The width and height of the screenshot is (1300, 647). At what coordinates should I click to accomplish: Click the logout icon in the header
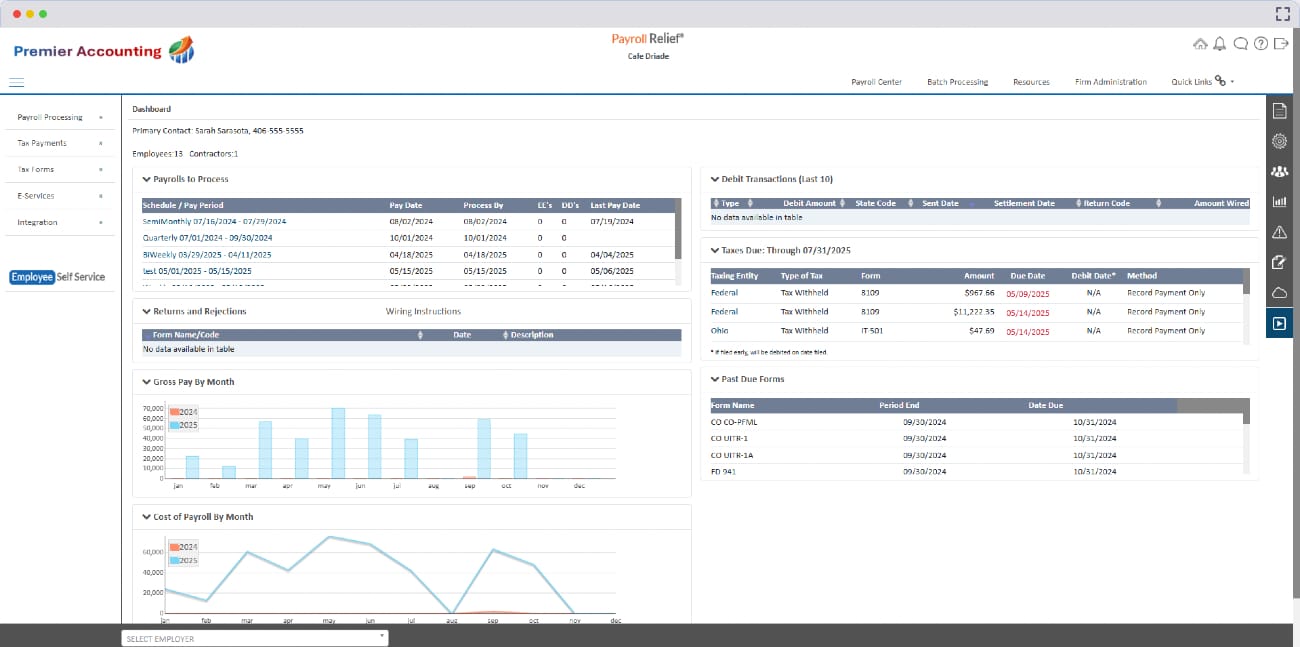pos(1281,44)
